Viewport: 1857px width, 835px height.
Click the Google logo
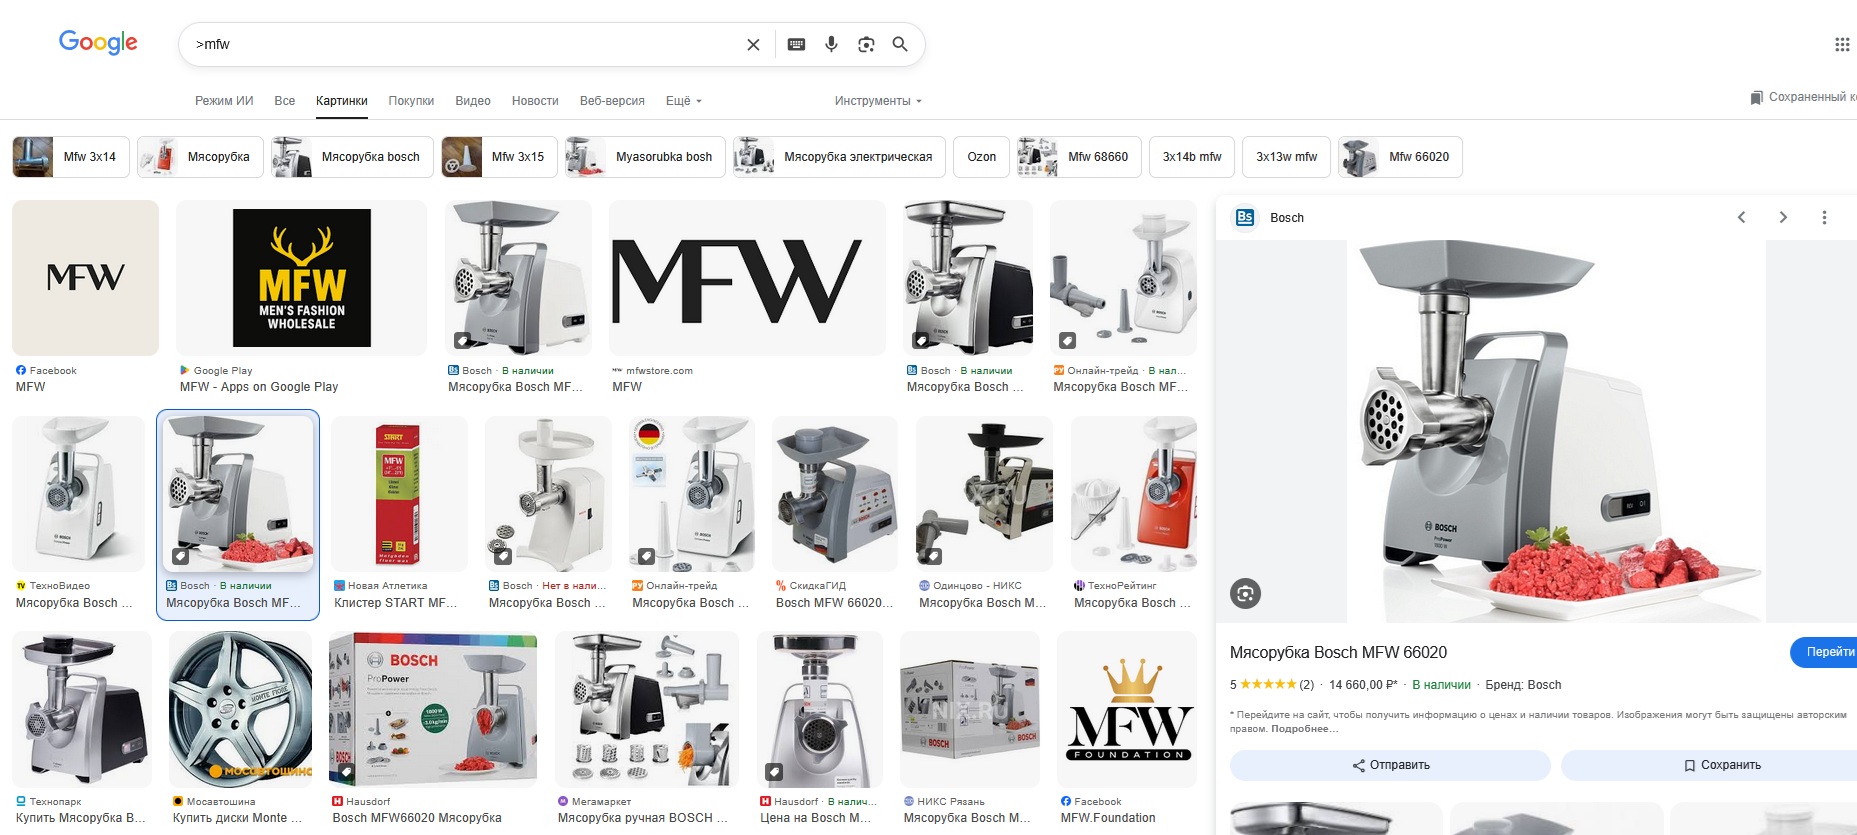pyautogui.click(x=98, y=42)
